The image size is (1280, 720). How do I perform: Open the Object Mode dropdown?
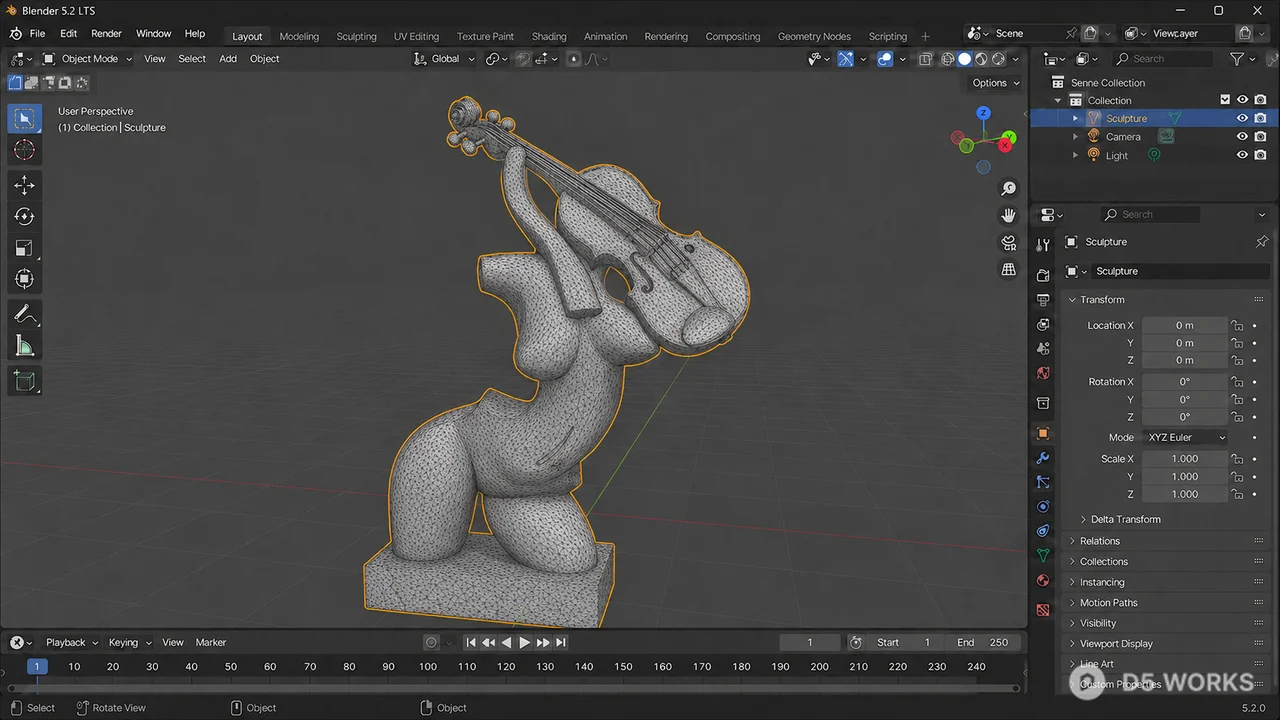click(x=88, y=59)
